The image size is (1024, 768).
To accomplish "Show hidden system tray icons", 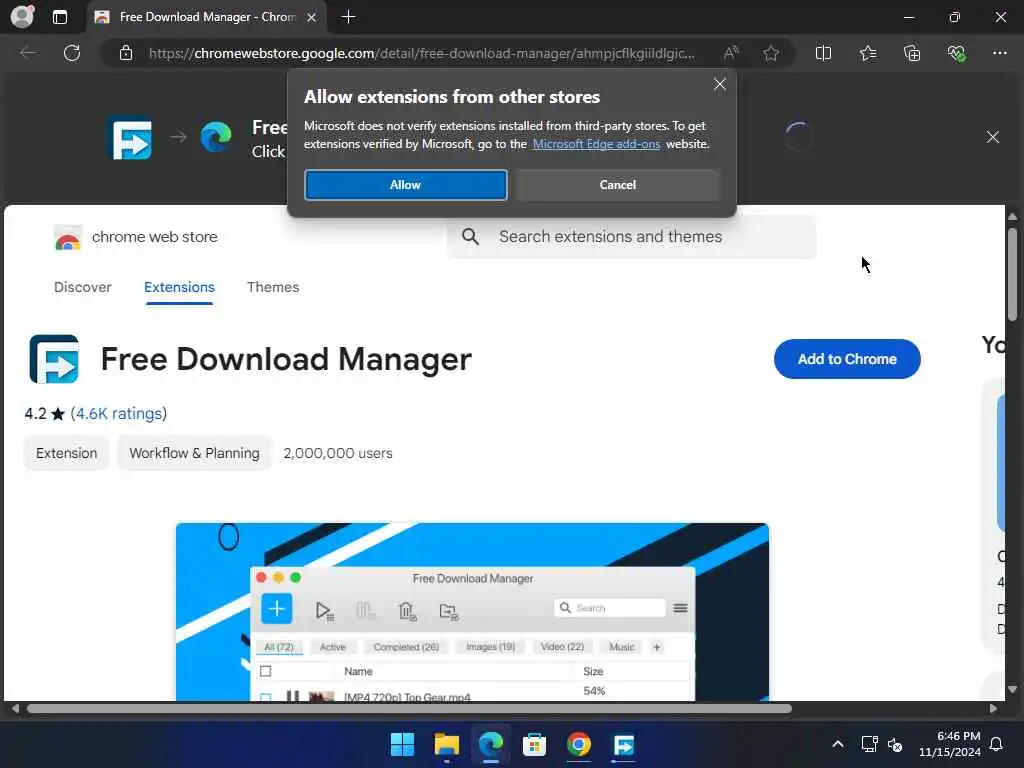I will click(x=837, y=744).
